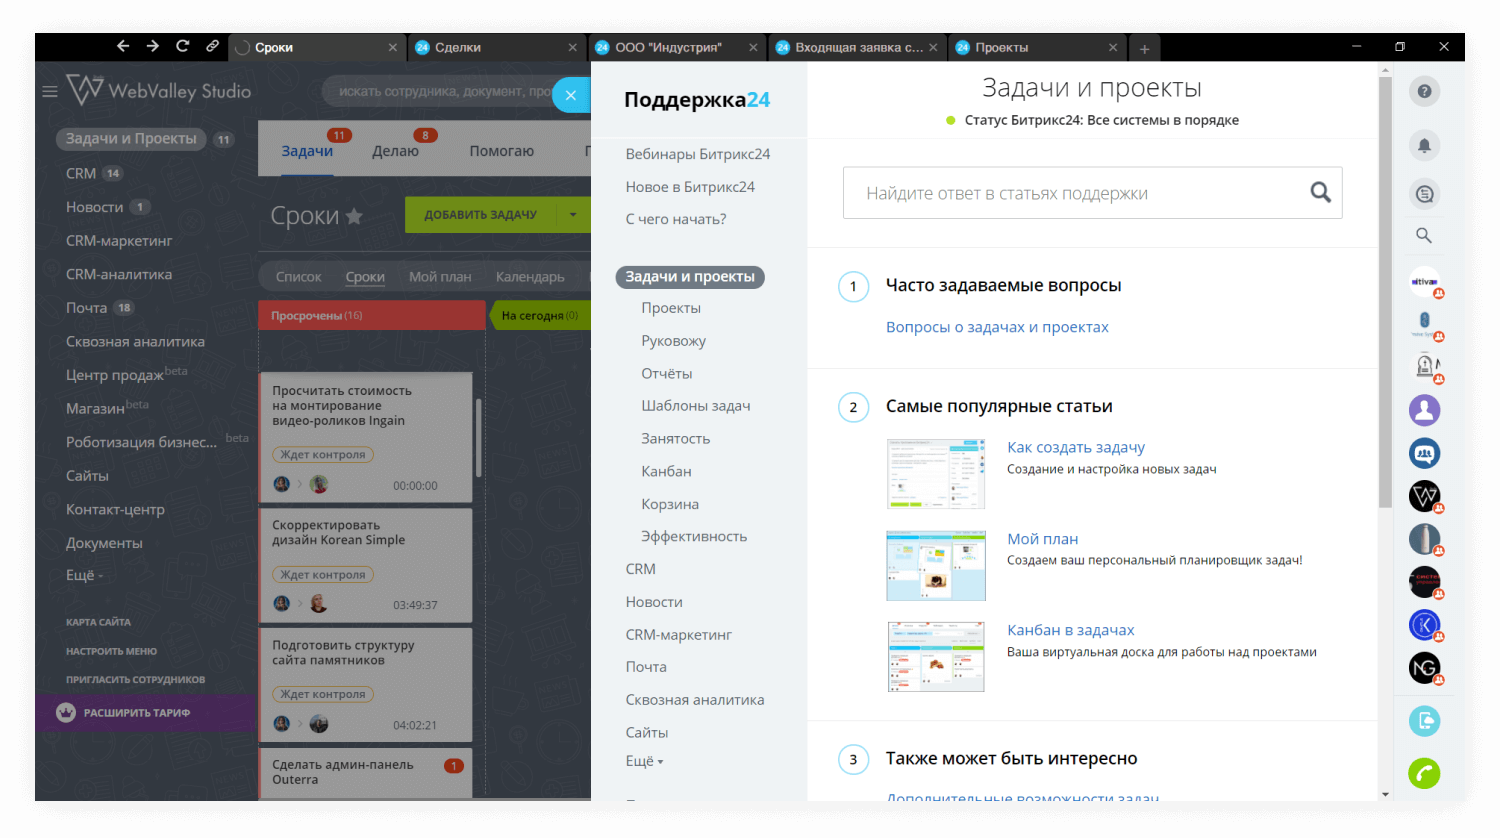Image resolution: width=1500 pixels, height=838 pixels.
Task: Open the dropdown arrow beside Добавить задачу
Action: (x=573, y=215)
